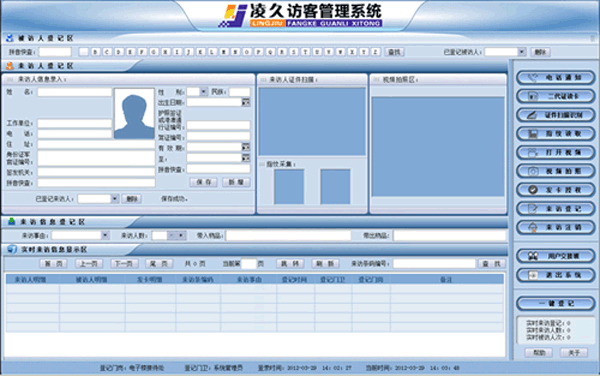Viewport: 600px width, 376px height.
Task: Click the 视频拍照 video photo button
Action: pyautogui.click(x=556, y=171)
